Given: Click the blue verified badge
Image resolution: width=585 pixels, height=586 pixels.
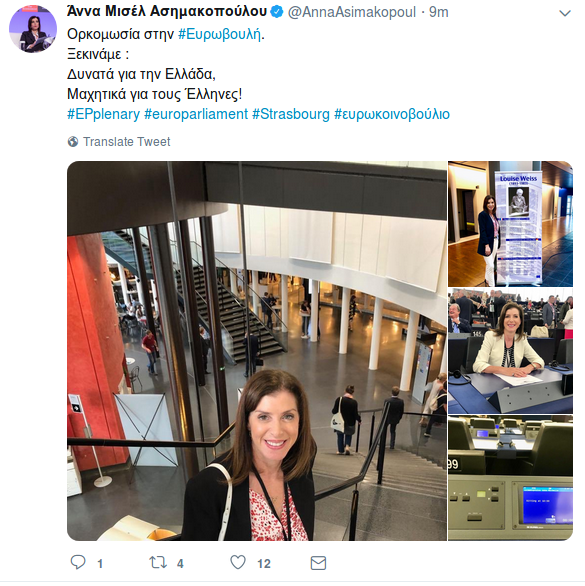Looking at the screenshot, I should click(x=277, y=12).
